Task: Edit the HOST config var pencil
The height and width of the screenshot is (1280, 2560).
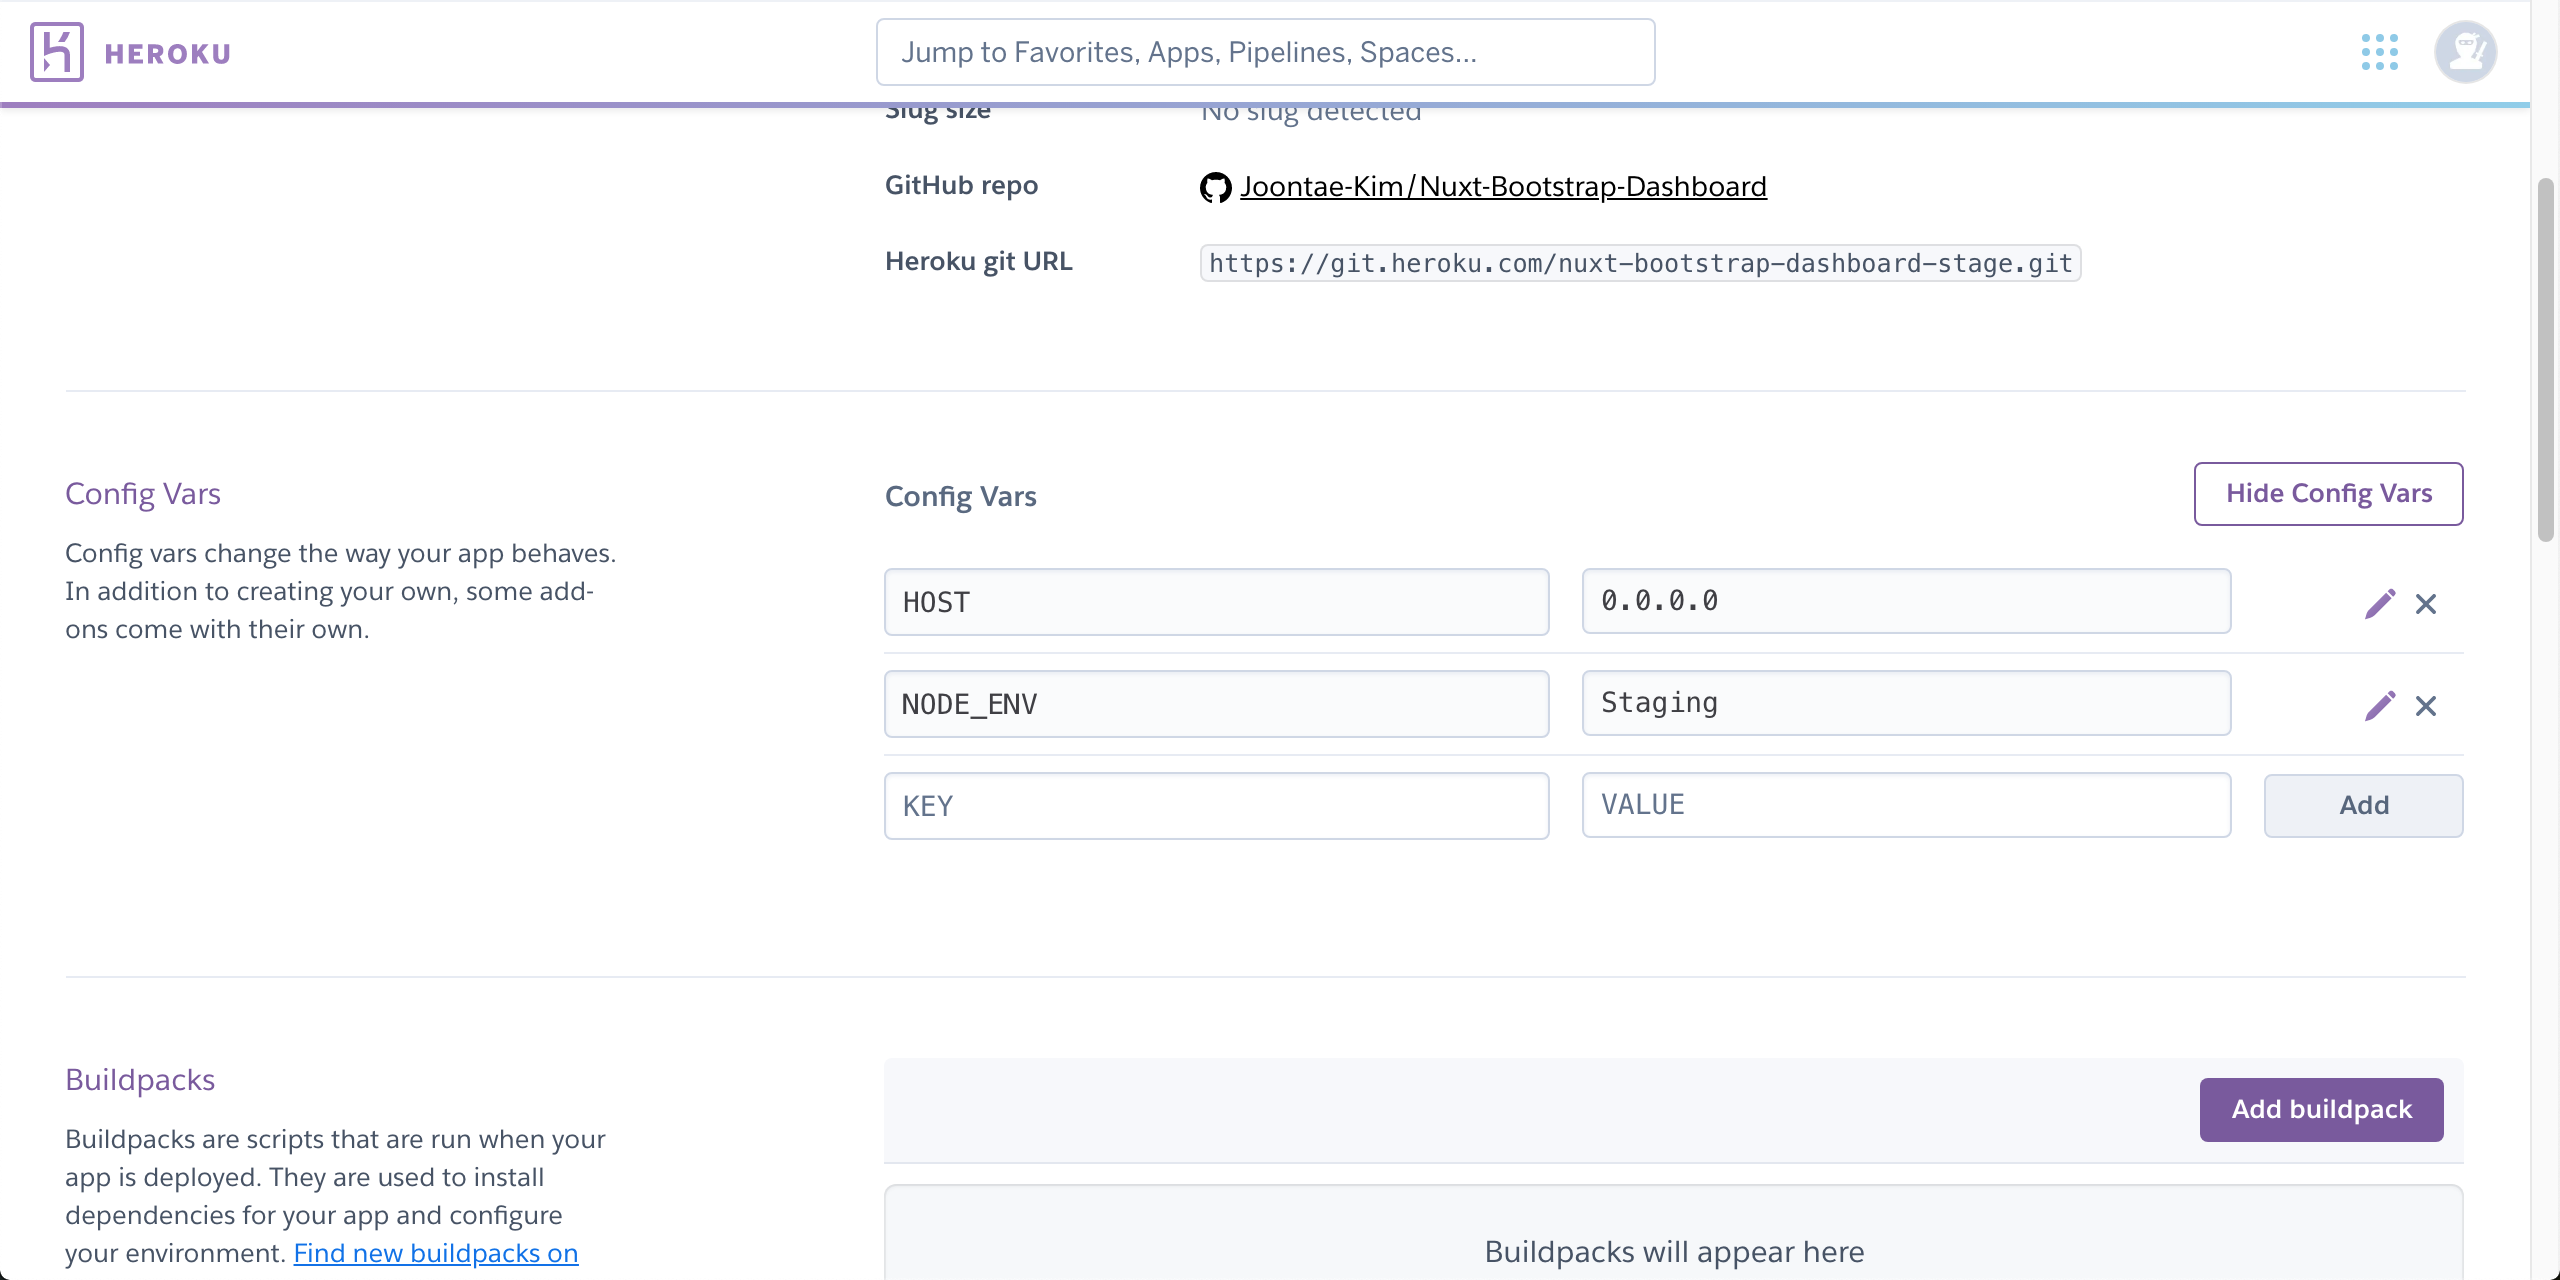Action: coord(2379,603)
